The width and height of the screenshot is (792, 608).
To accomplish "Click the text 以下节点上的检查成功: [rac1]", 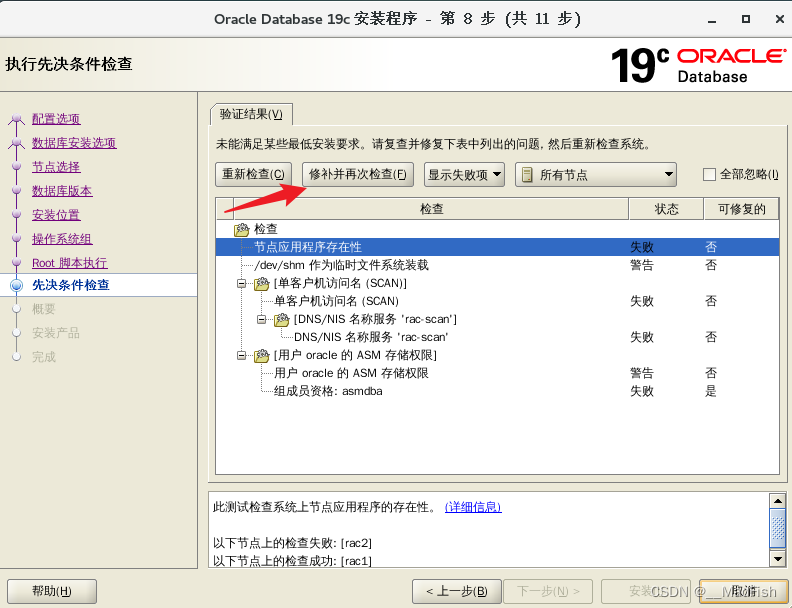I will pos(292,561).
